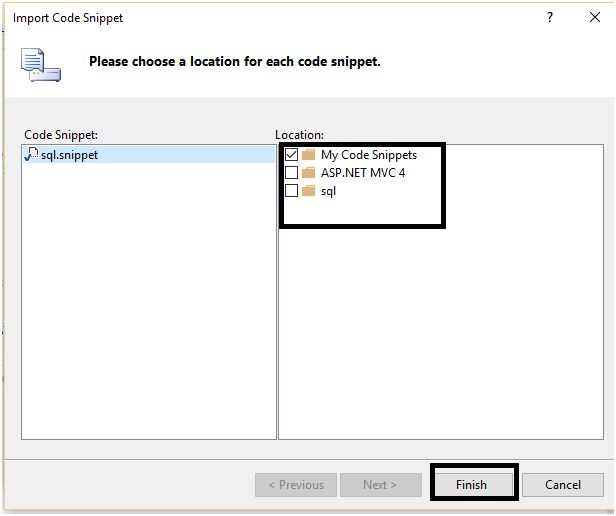Click the Import Code Snippet title bar

pyautogui.click(x=250, y=18)
